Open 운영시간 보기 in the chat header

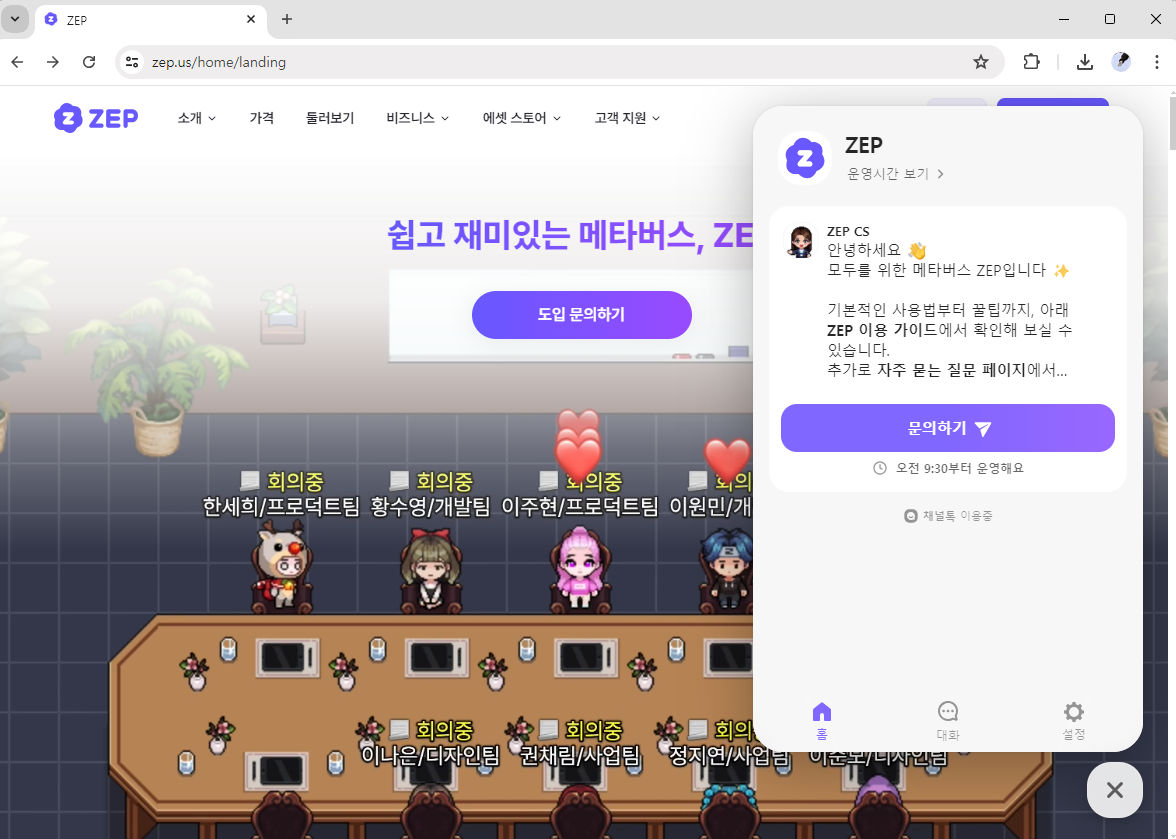point(896,174)
